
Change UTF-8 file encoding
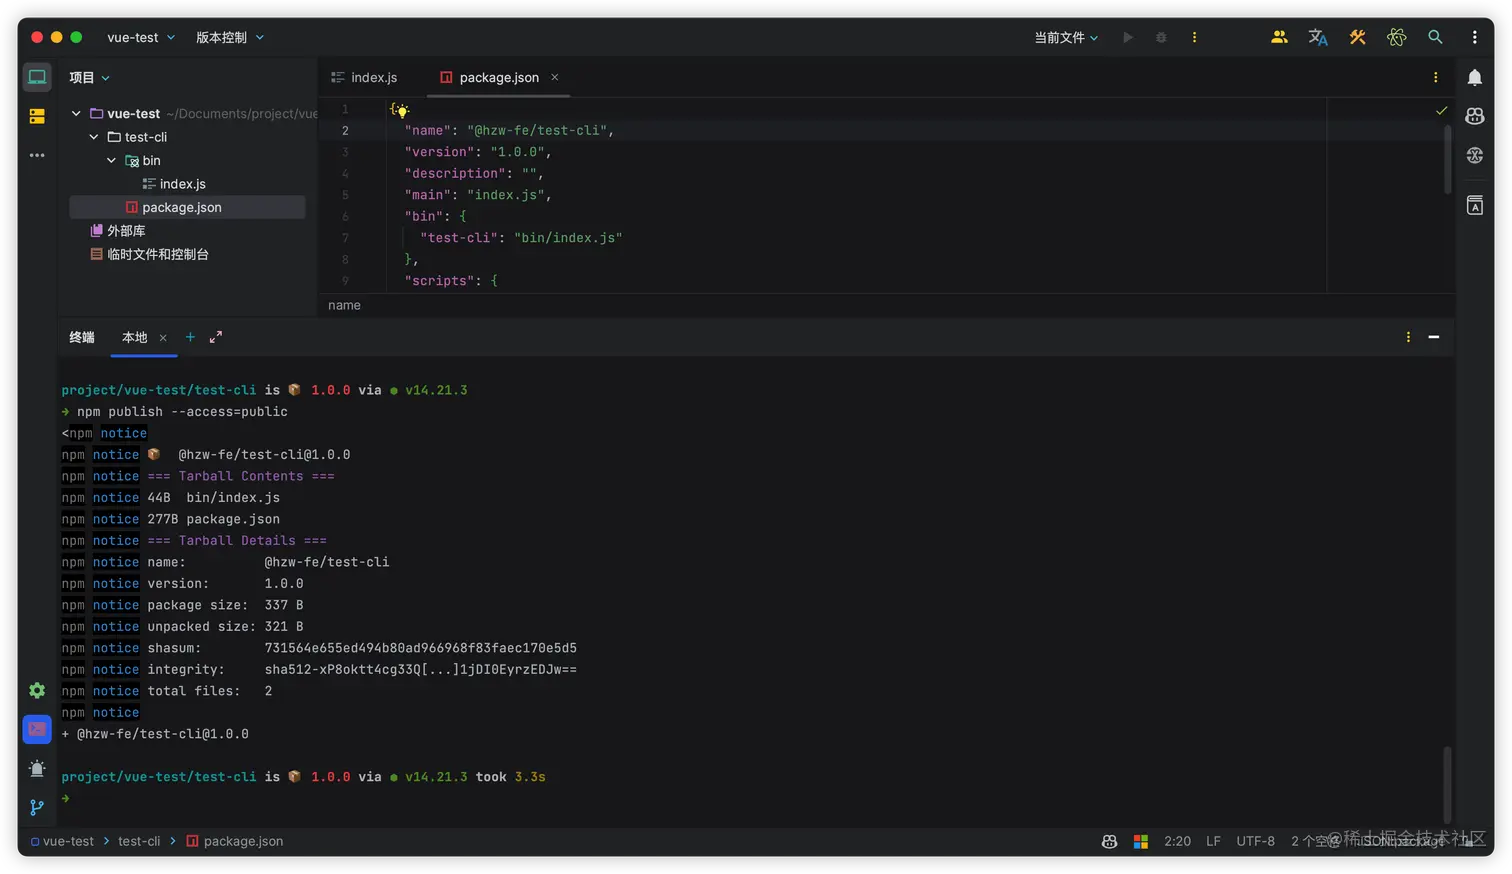(1255, 841)
